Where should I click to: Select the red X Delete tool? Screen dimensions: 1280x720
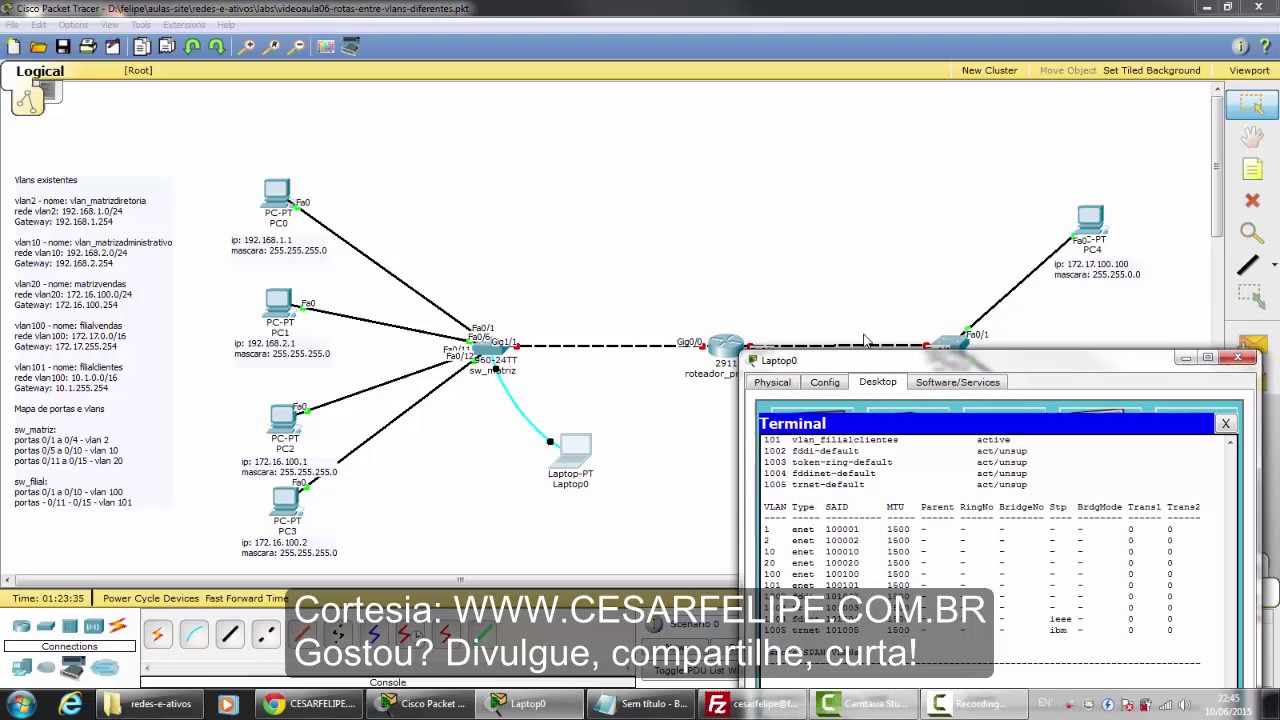point(1251,201)
